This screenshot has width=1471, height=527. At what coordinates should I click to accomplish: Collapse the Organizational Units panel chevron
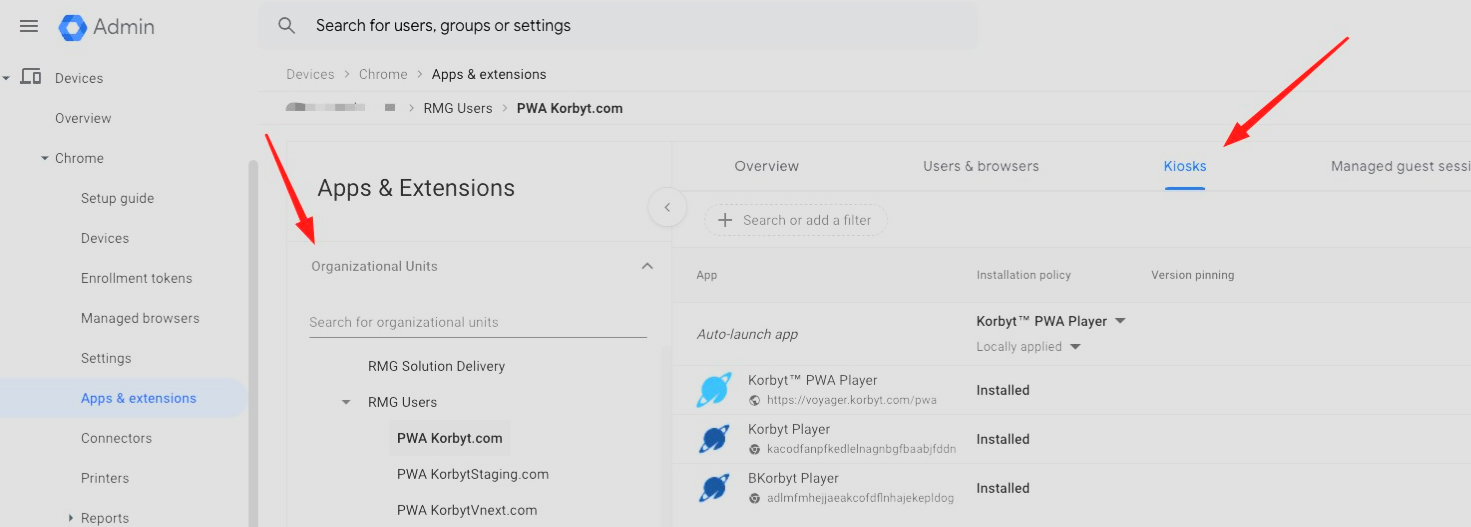point(647,266)
